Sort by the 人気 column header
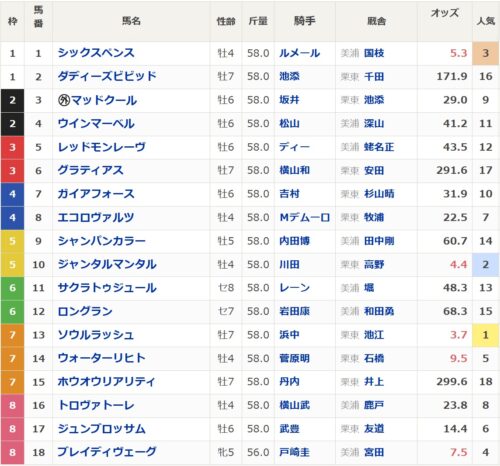Image resolution: width=500 pixels, height=466 pixels. coord(486,21)
